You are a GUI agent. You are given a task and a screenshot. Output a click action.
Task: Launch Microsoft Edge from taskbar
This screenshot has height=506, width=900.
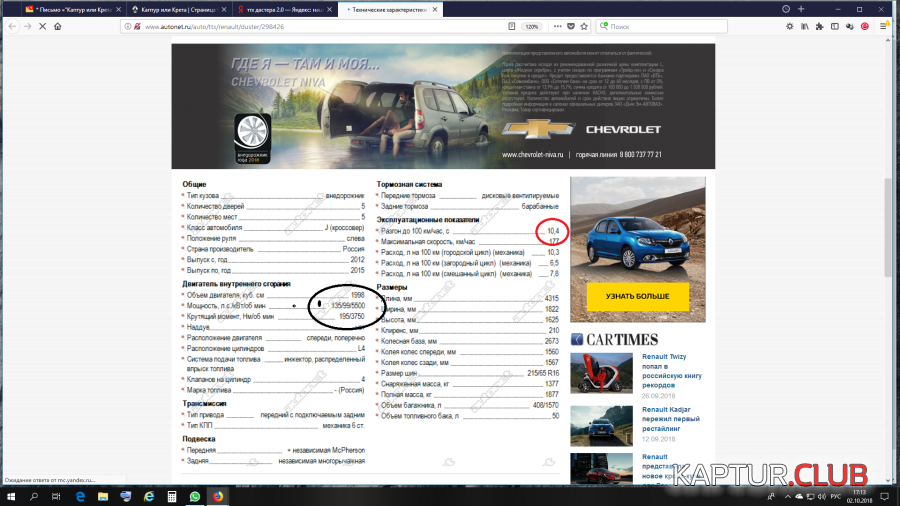point(80,496)
